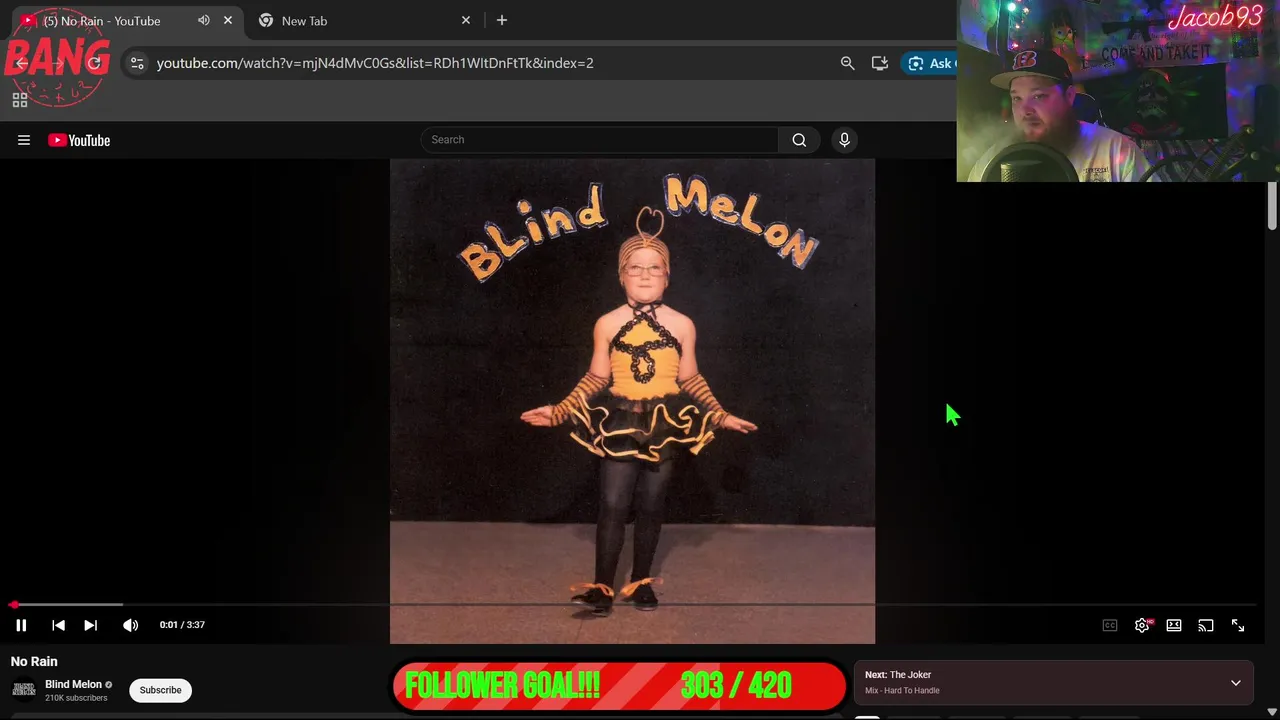
Task: Click the search magnifier button
Action: [799, 140]
